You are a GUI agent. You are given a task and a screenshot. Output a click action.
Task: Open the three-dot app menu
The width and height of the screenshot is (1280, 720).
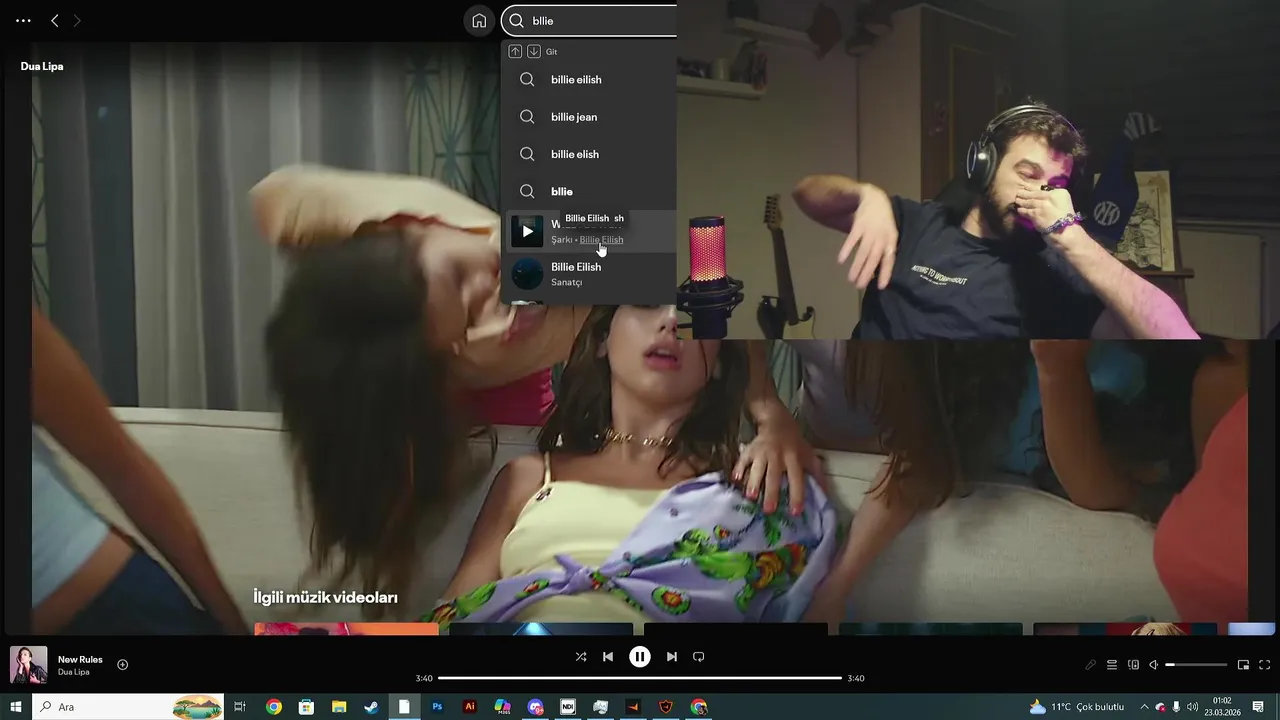pyautogui.click(x=23, y=20)
